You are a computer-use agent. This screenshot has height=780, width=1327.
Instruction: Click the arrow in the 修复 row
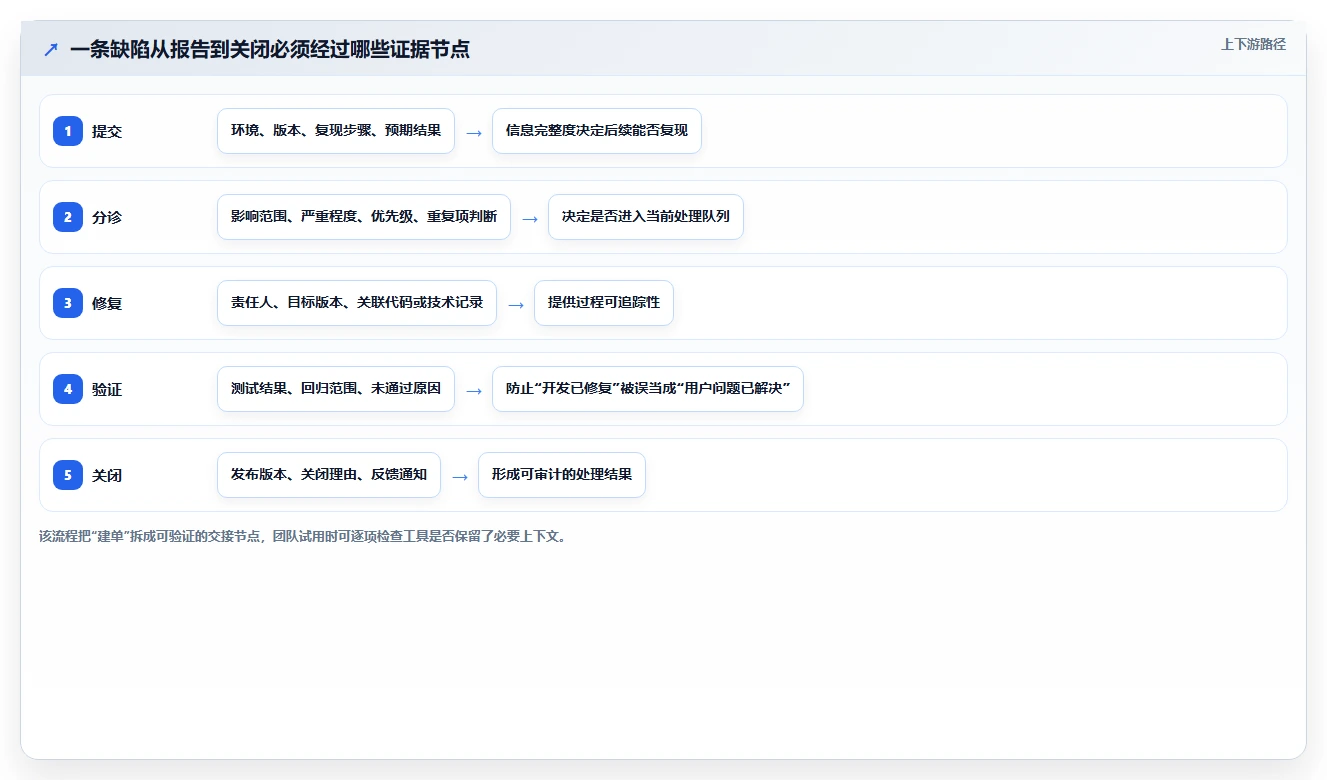(x=516, y=304)
